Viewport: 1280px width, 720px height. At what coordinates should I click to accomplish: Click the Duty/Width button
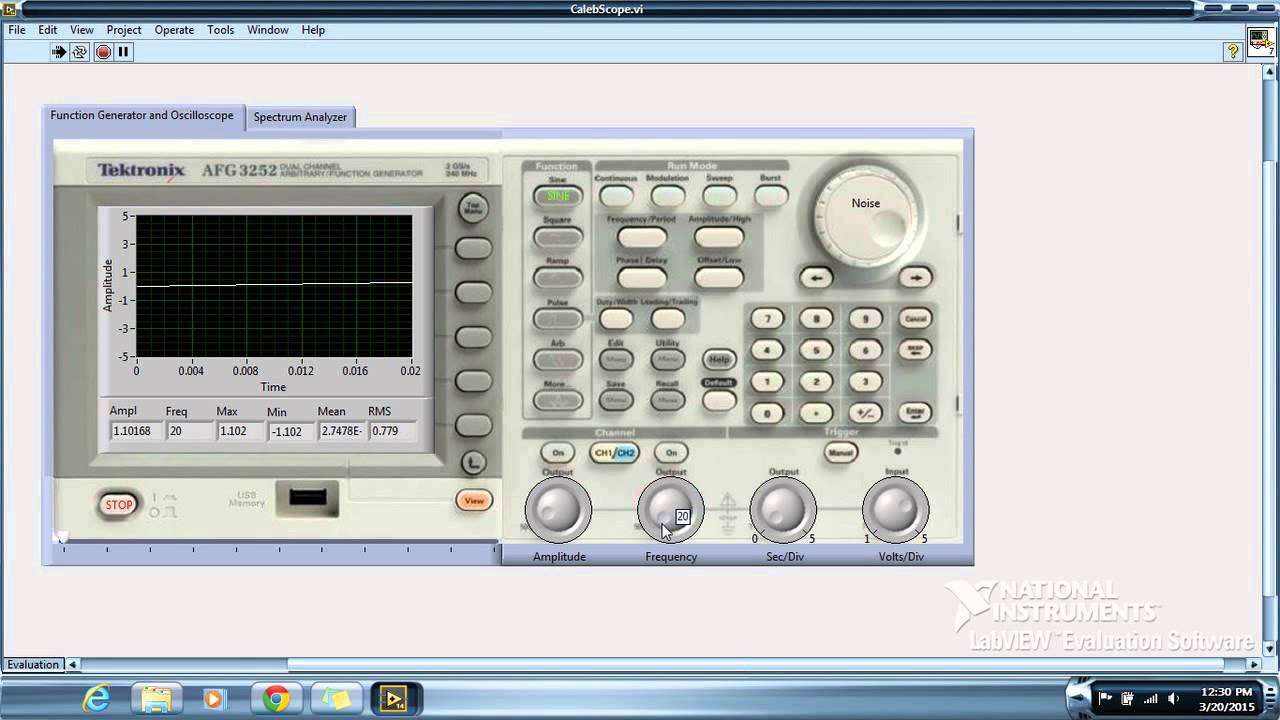tap(616, 319)
